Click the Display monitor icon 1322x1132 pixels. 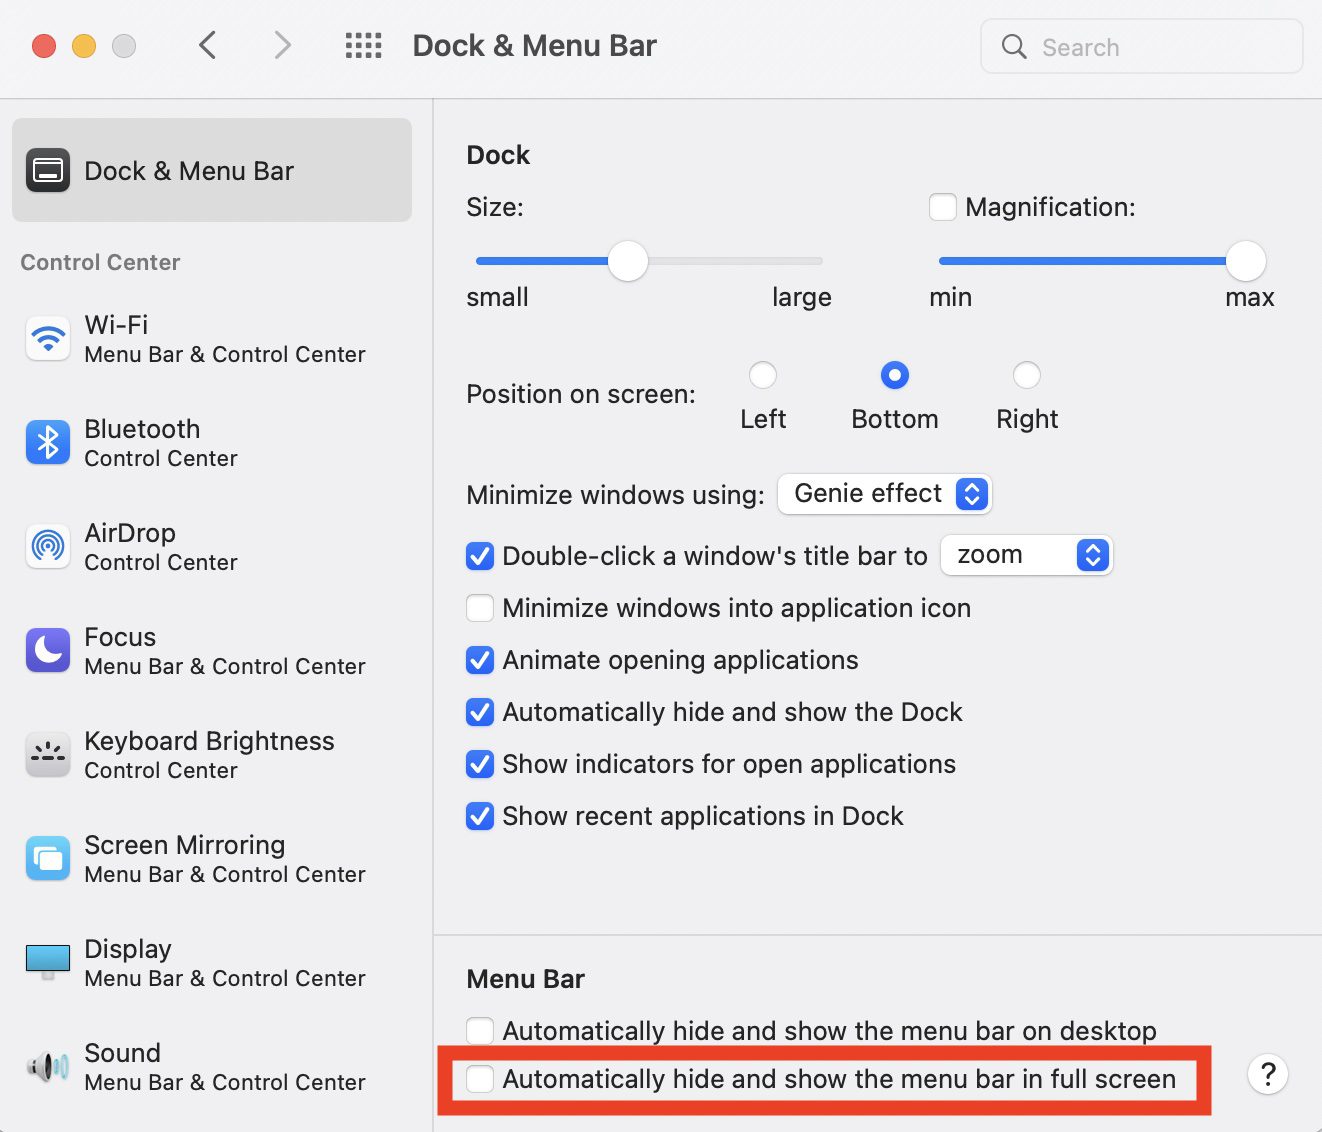tap(48, 962)
